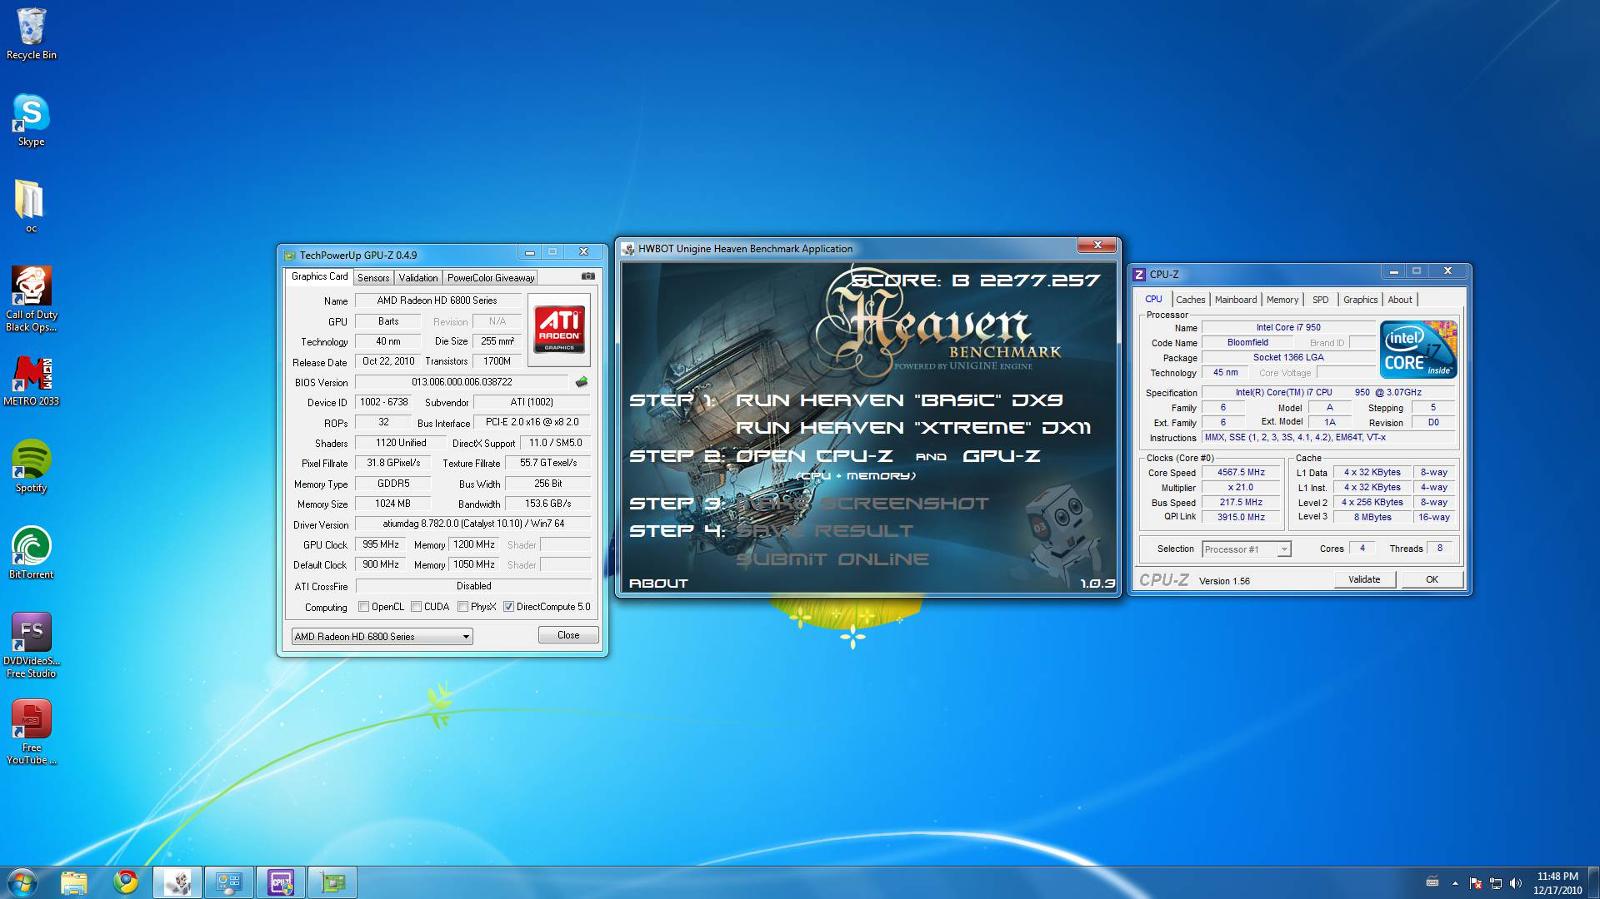Click the volume speaker tray icon

(x=1516, y=883)
